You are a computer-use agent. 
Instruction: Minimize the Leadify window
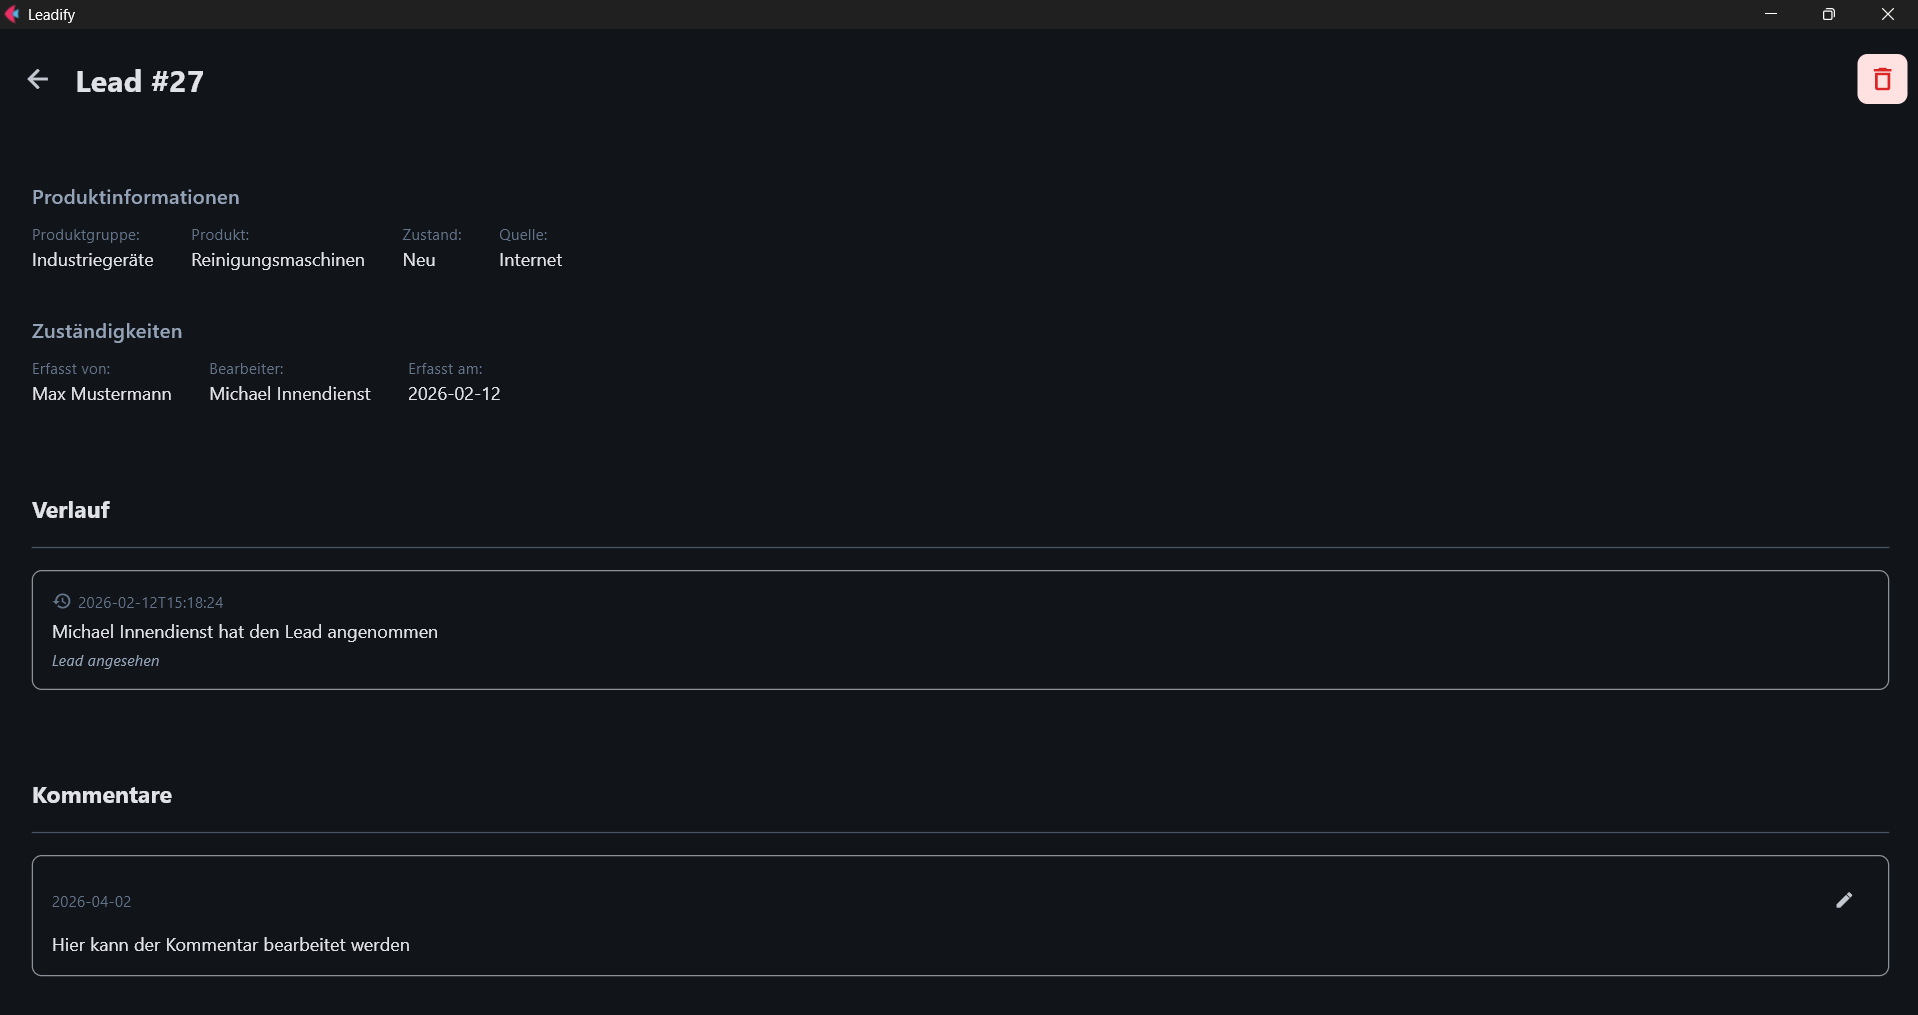click(x=1771, y=14)
